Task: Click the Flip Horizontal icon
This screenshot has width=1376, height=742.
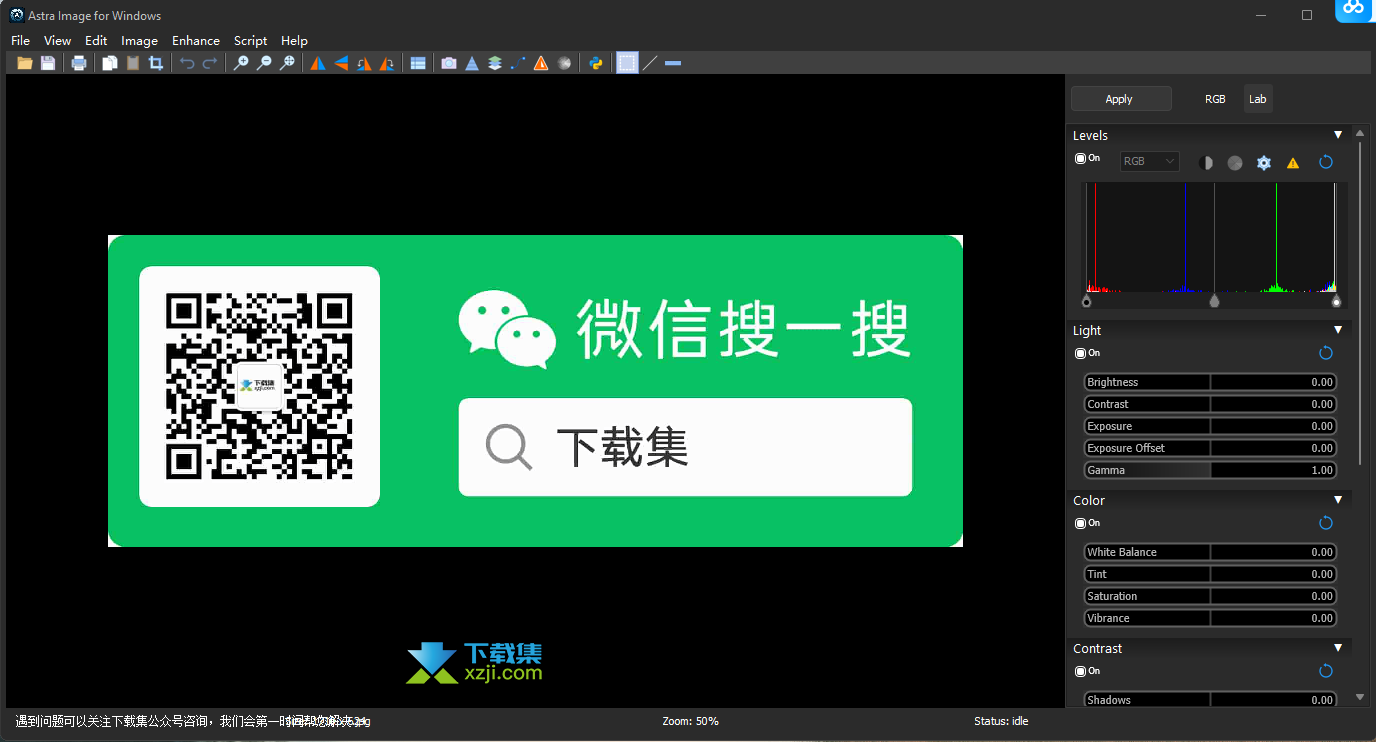Action: click(x=318, y=63)
